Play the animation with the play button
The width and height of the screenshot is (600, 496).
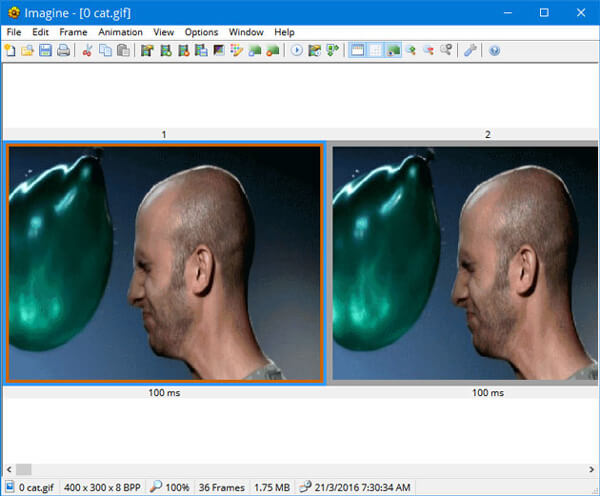click(297, 50)
